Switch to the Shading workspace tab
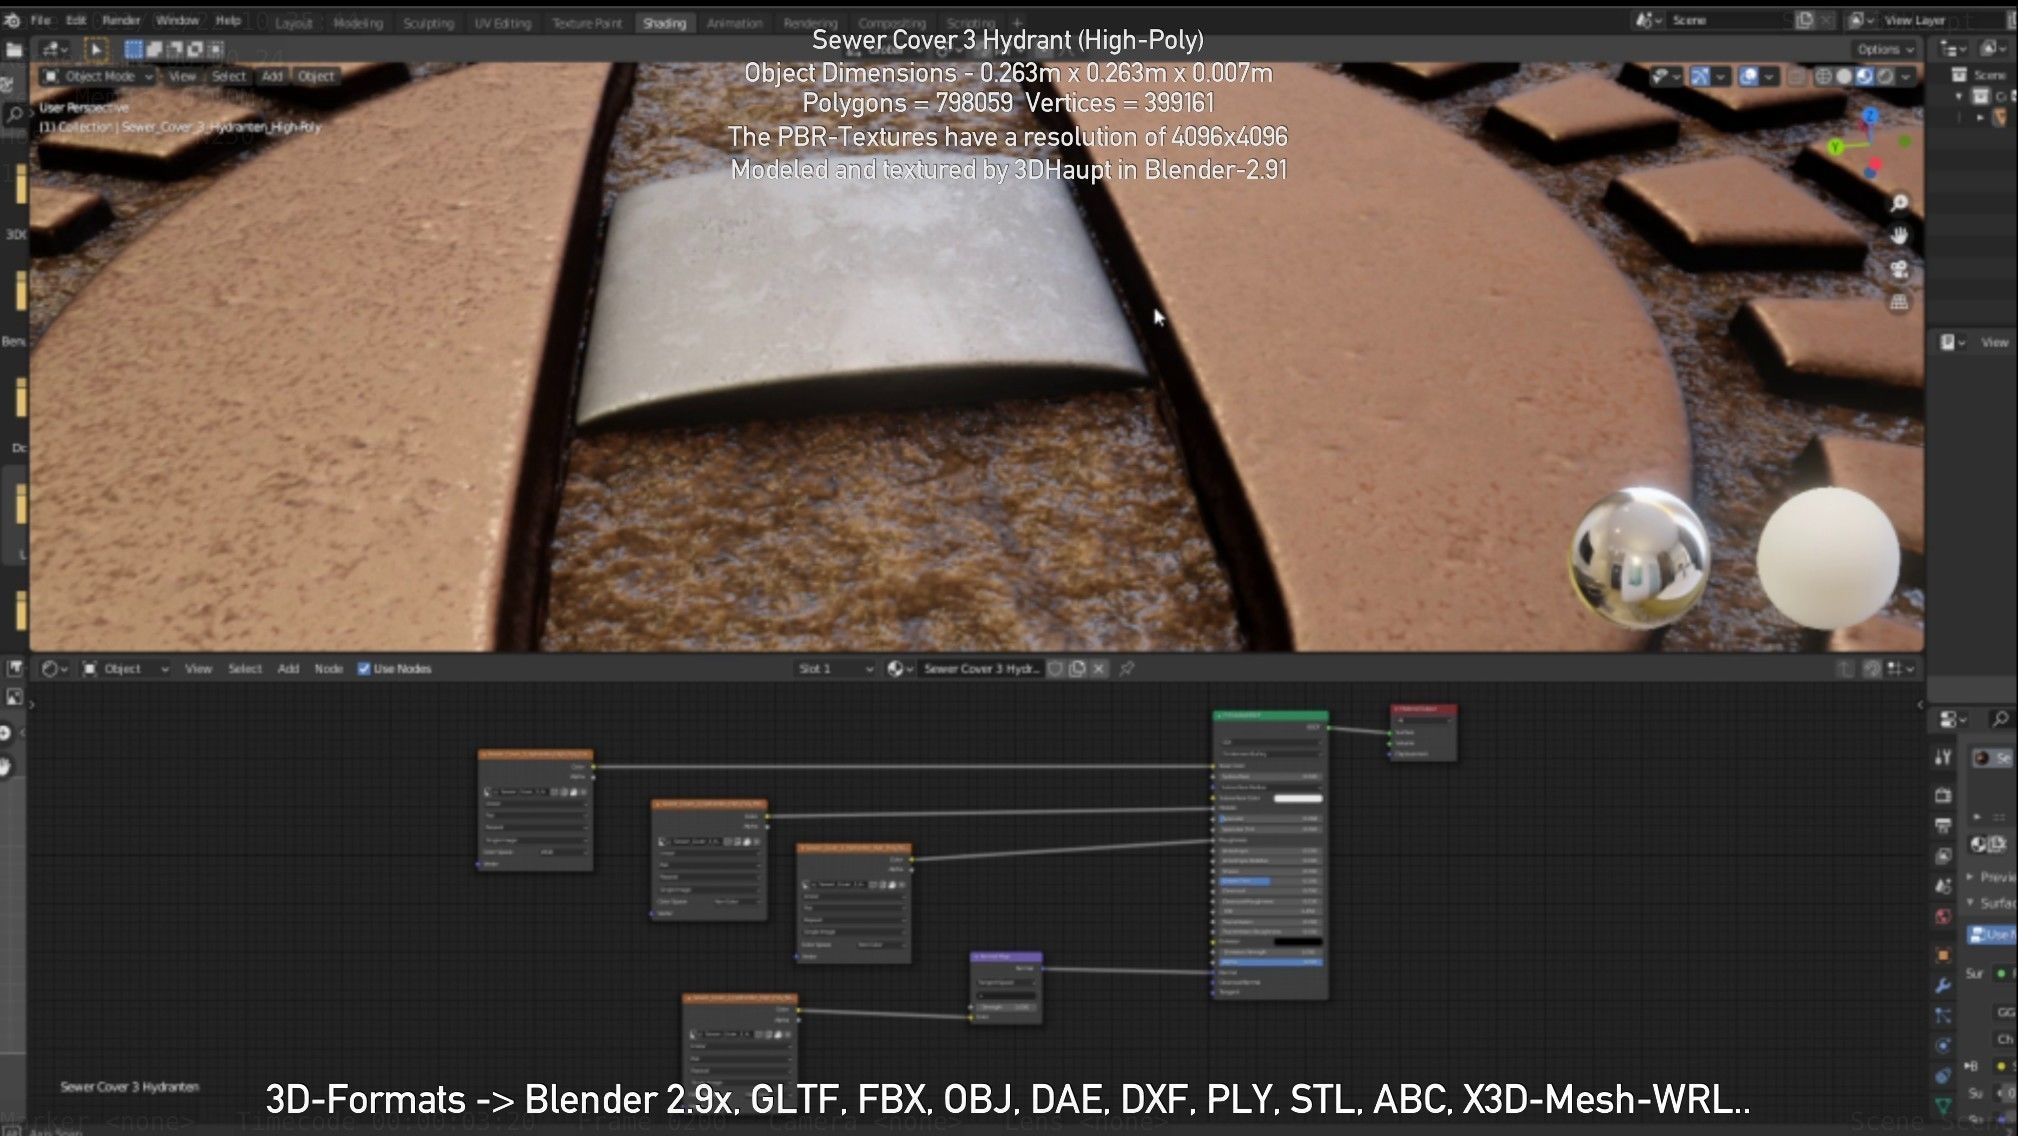This screenshot has height=1136, width=2018. (x=664, y=22)
